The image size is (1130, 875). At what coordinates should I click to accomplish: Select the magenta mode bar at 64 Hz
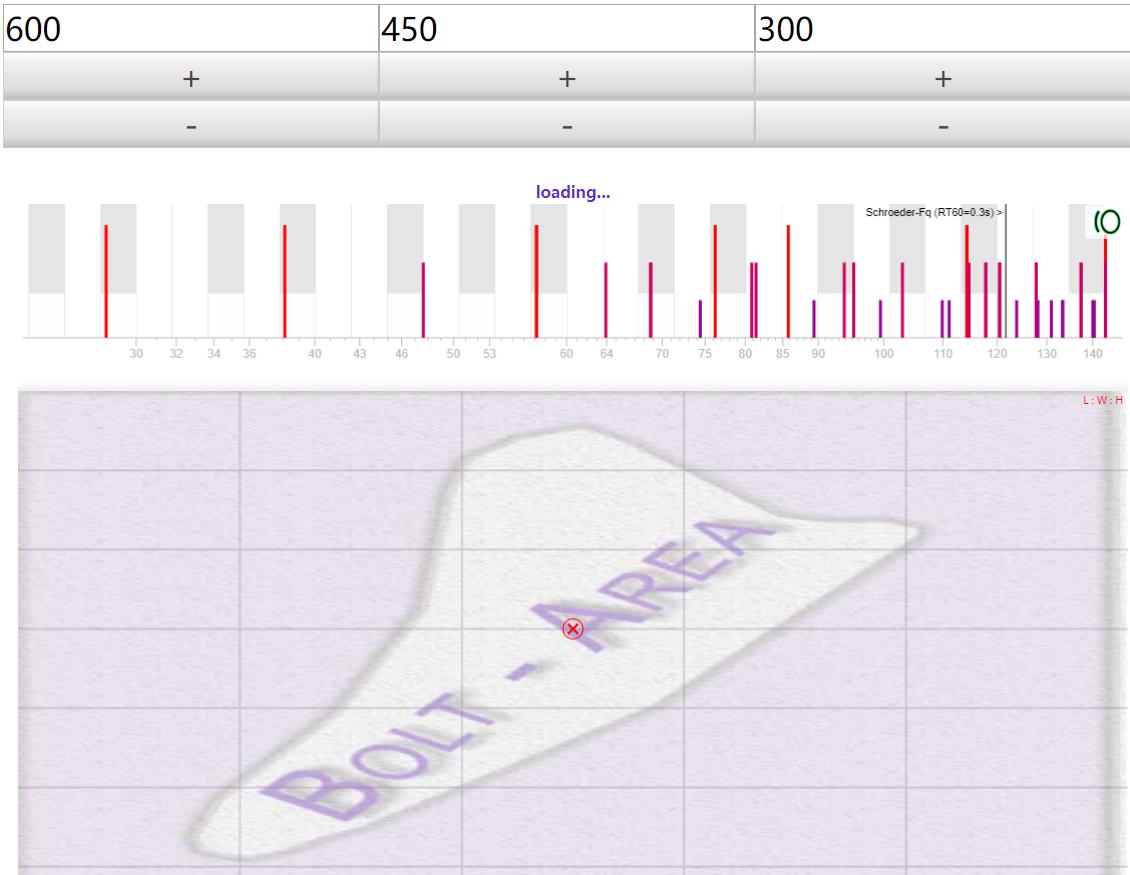606,300
